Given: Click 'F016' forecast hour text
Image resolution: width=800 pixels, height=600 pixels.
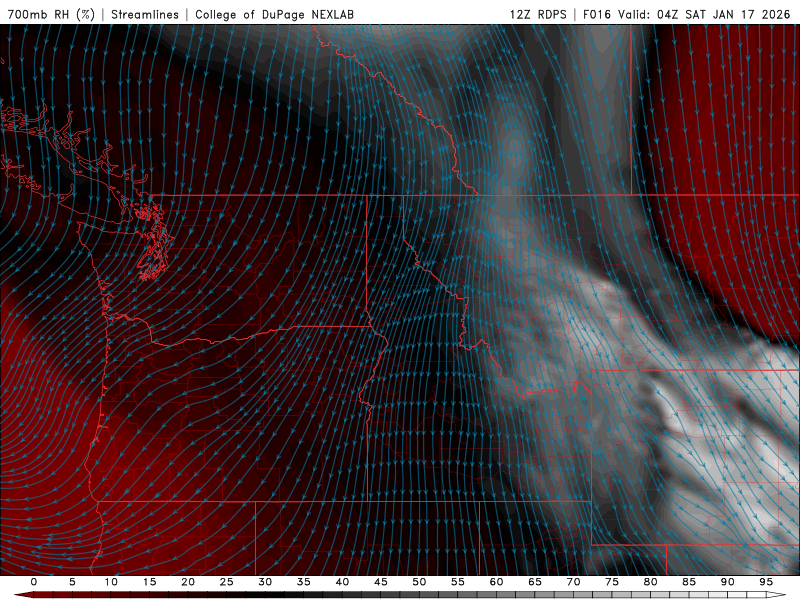Looking at the screenshot, I should pos(596,14).
